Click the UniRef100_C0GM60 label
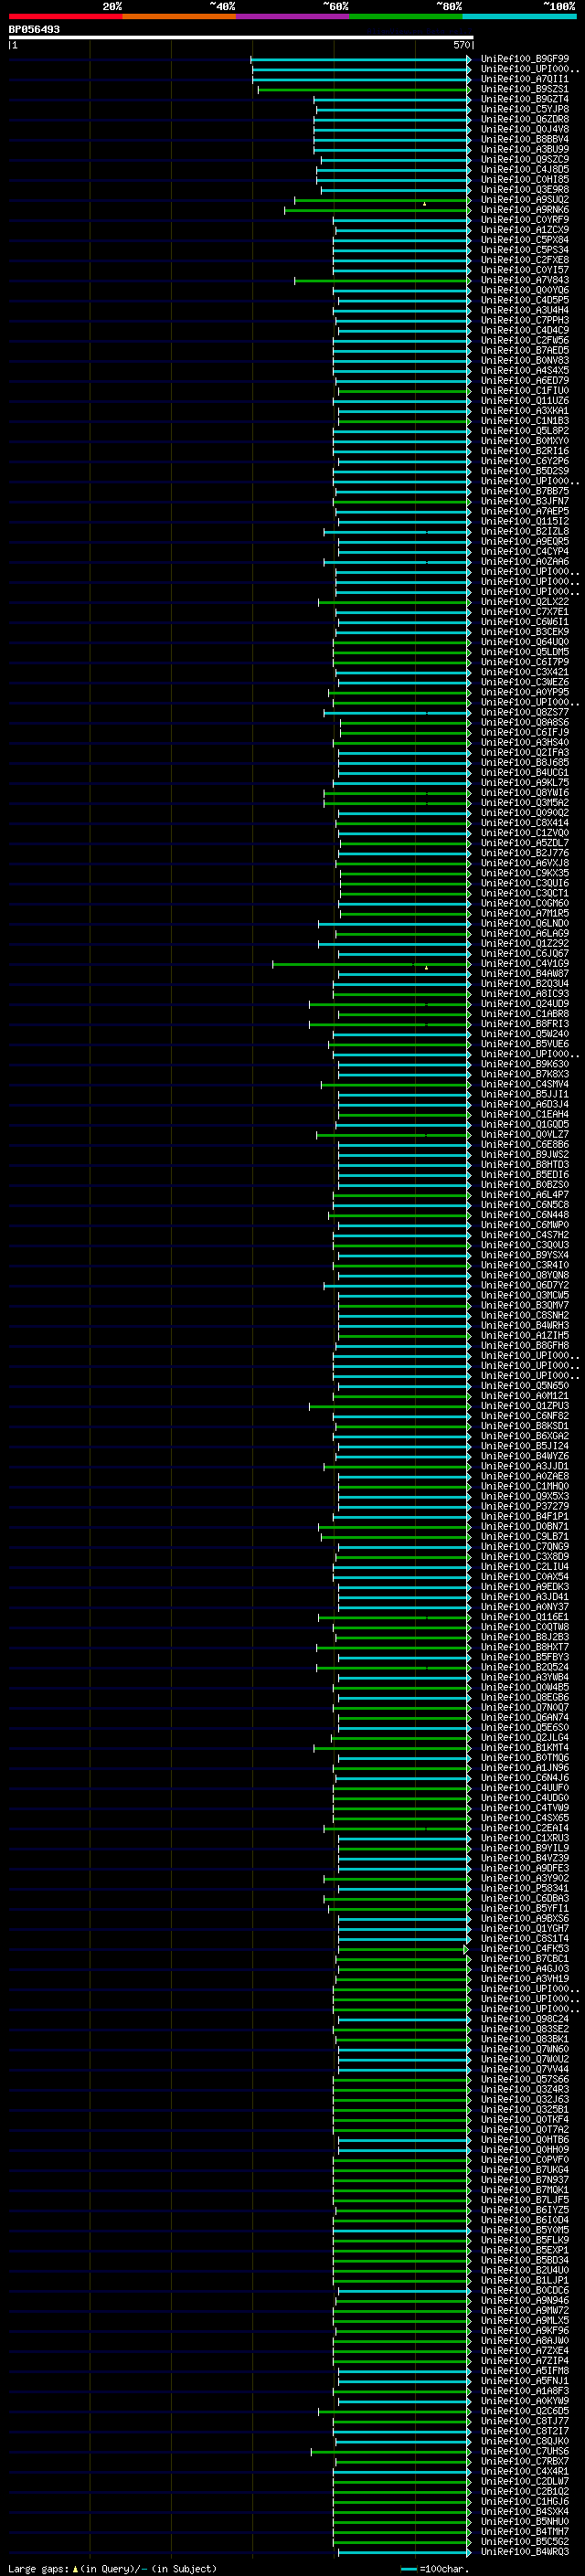The height and width of the screenshot is (2576, 585). (525, 903)
